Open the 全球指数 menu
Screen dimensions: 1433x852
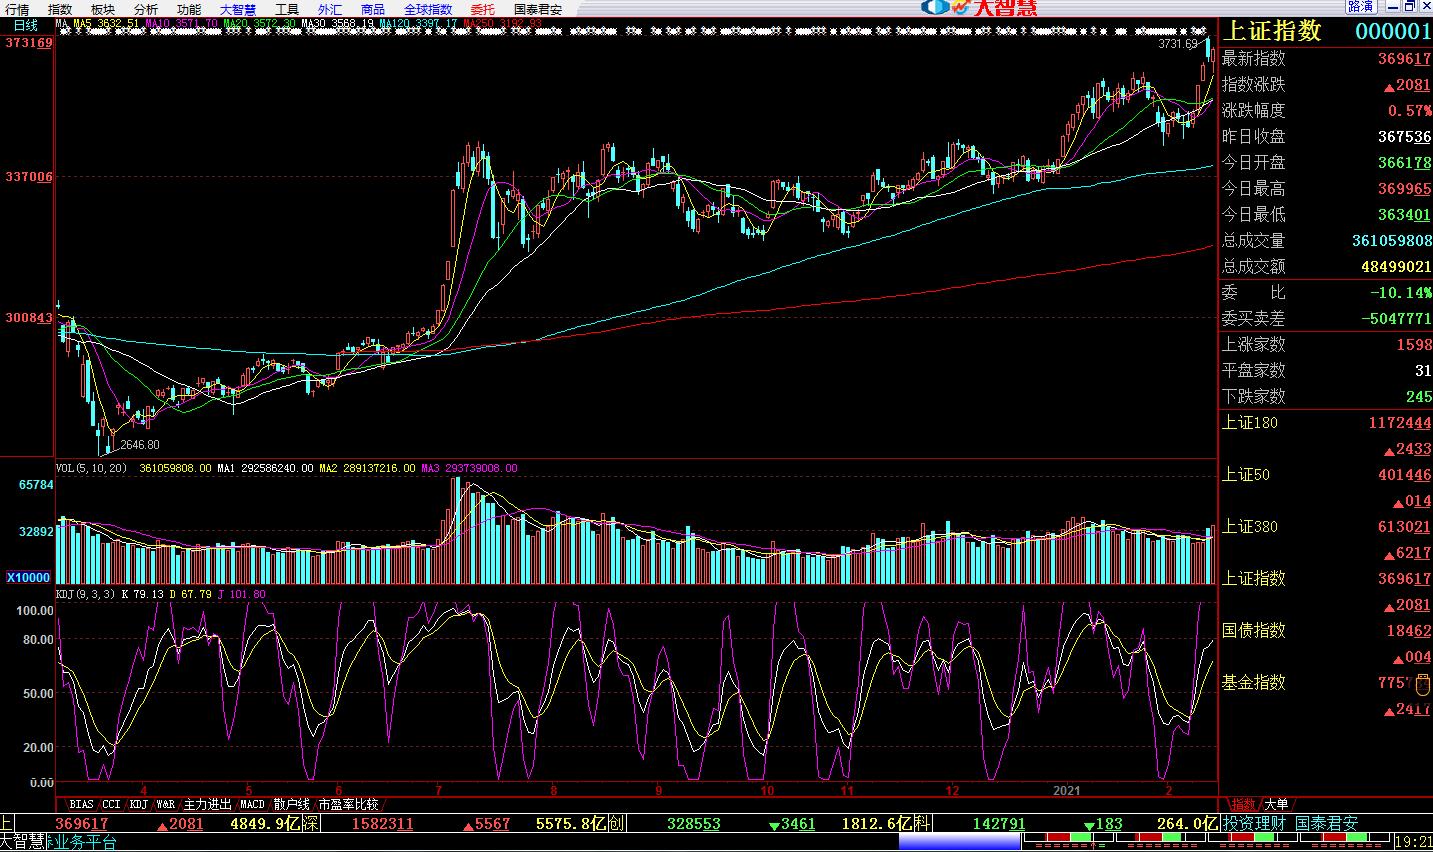(428, 9)
